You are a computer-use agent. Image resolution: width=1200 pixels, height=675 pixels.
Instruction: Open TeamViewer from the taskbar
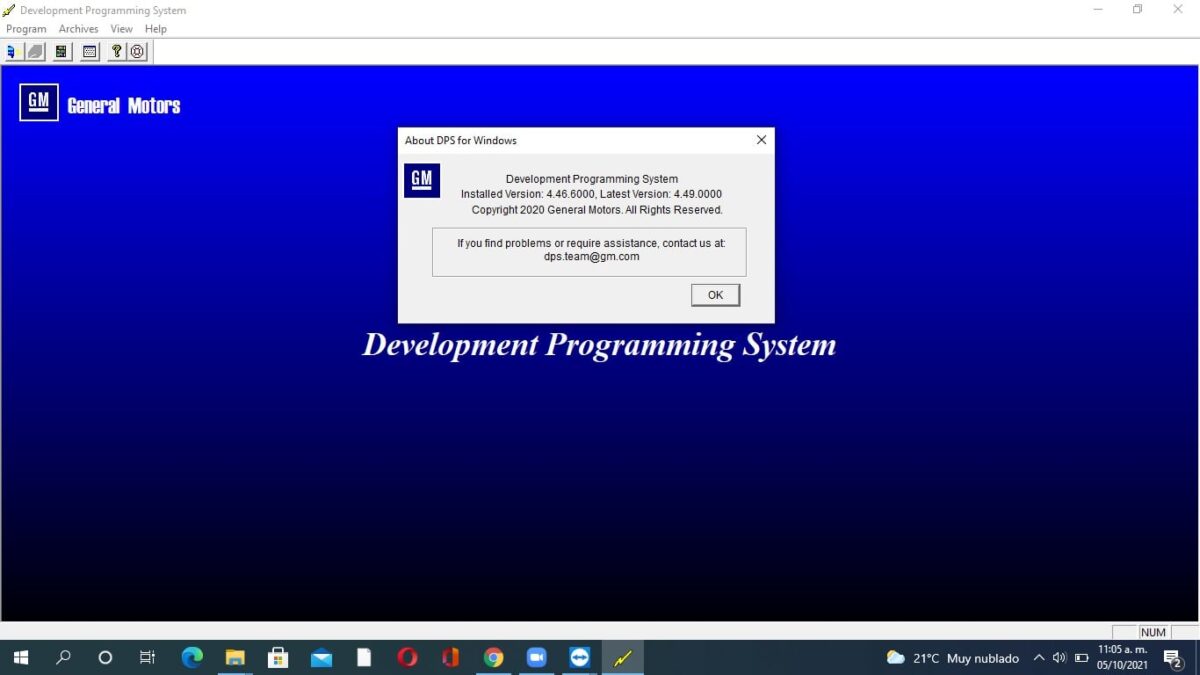(x=580, y=657)
